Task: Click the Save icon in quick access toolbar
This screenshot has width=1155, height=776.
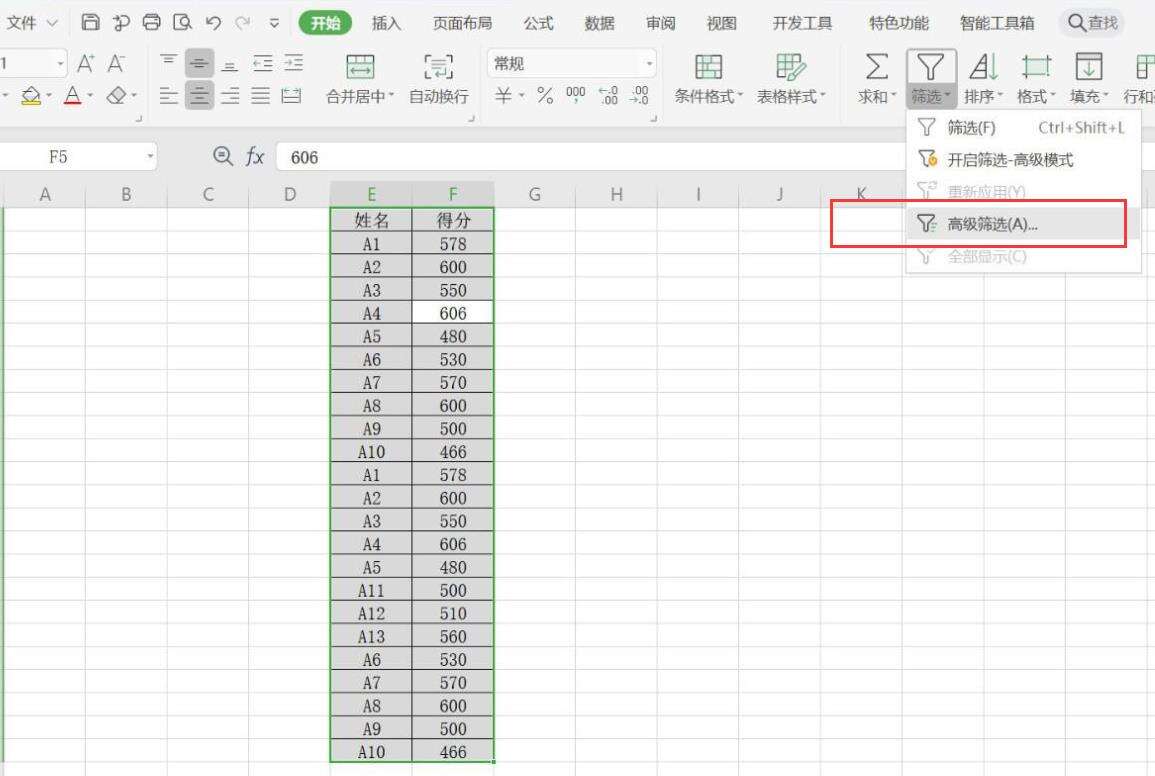Action: click(x=90, y=22)
